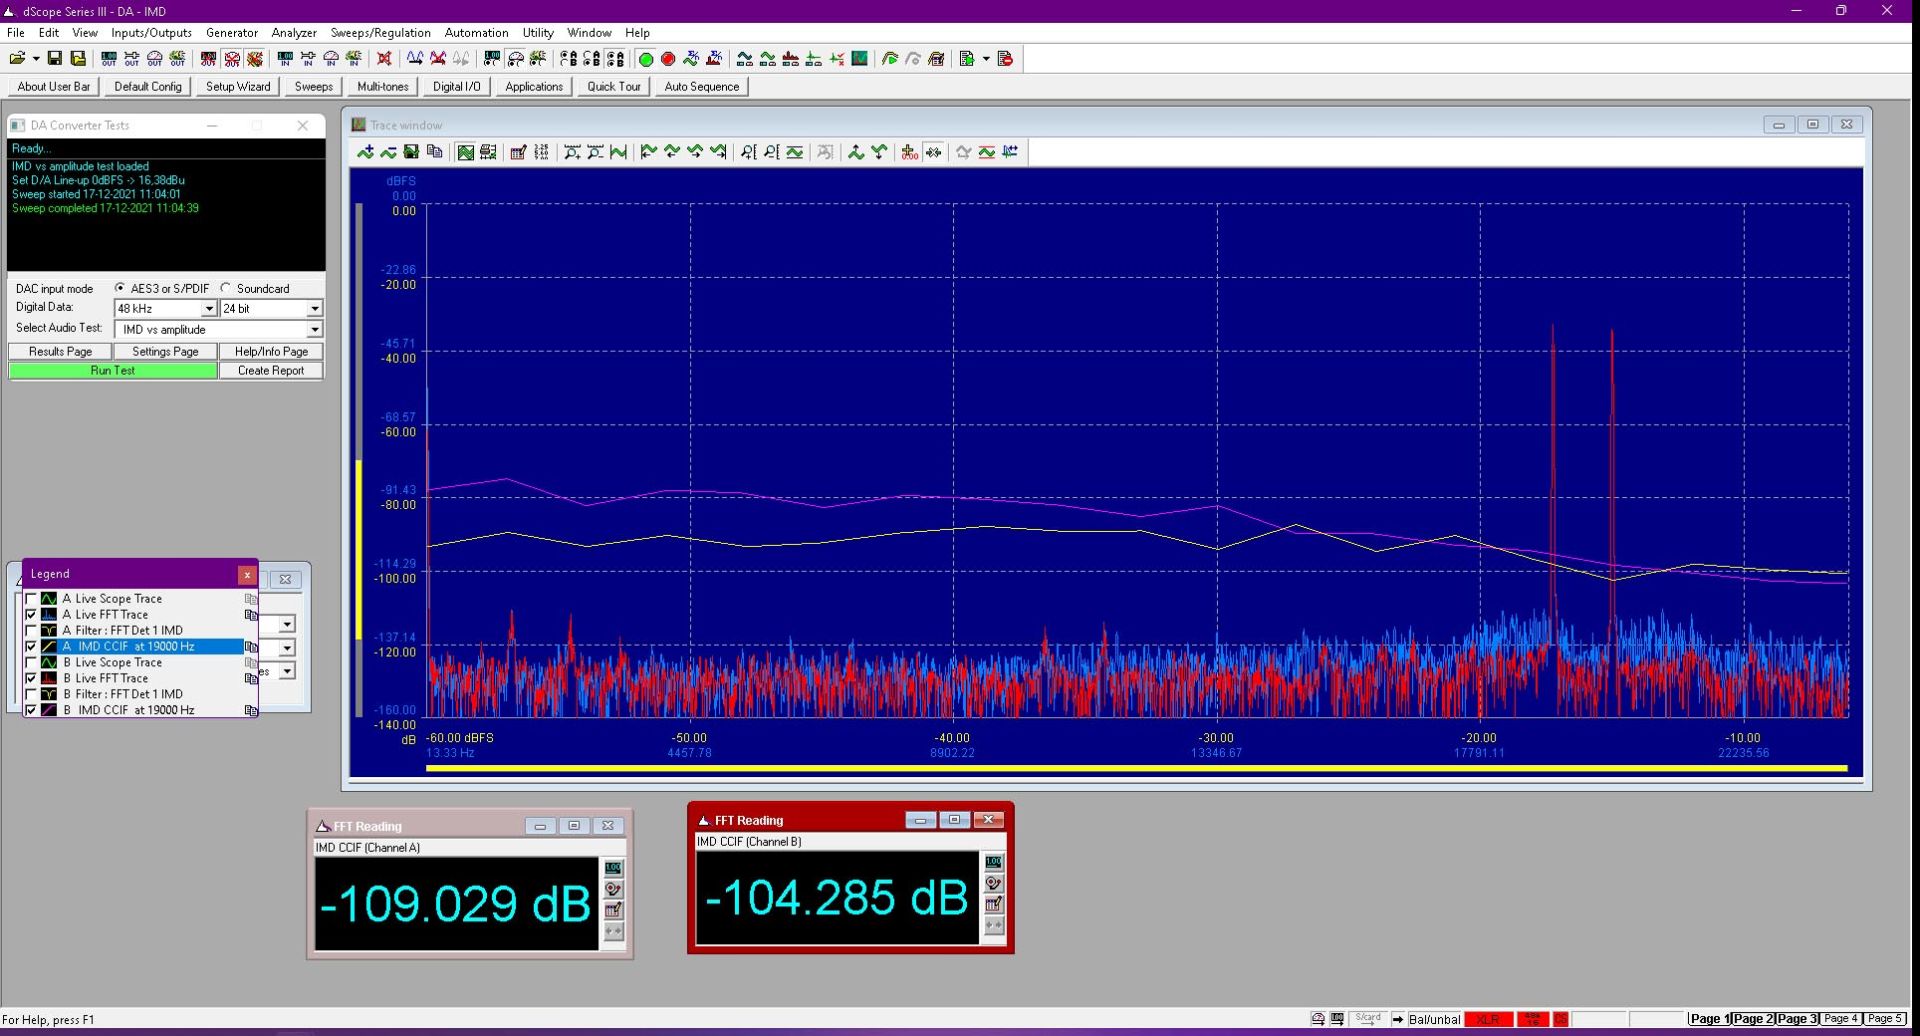Save trace using Trace window disk icon
Viewport: 1920px width, 1036px height.
coord(411,152)
